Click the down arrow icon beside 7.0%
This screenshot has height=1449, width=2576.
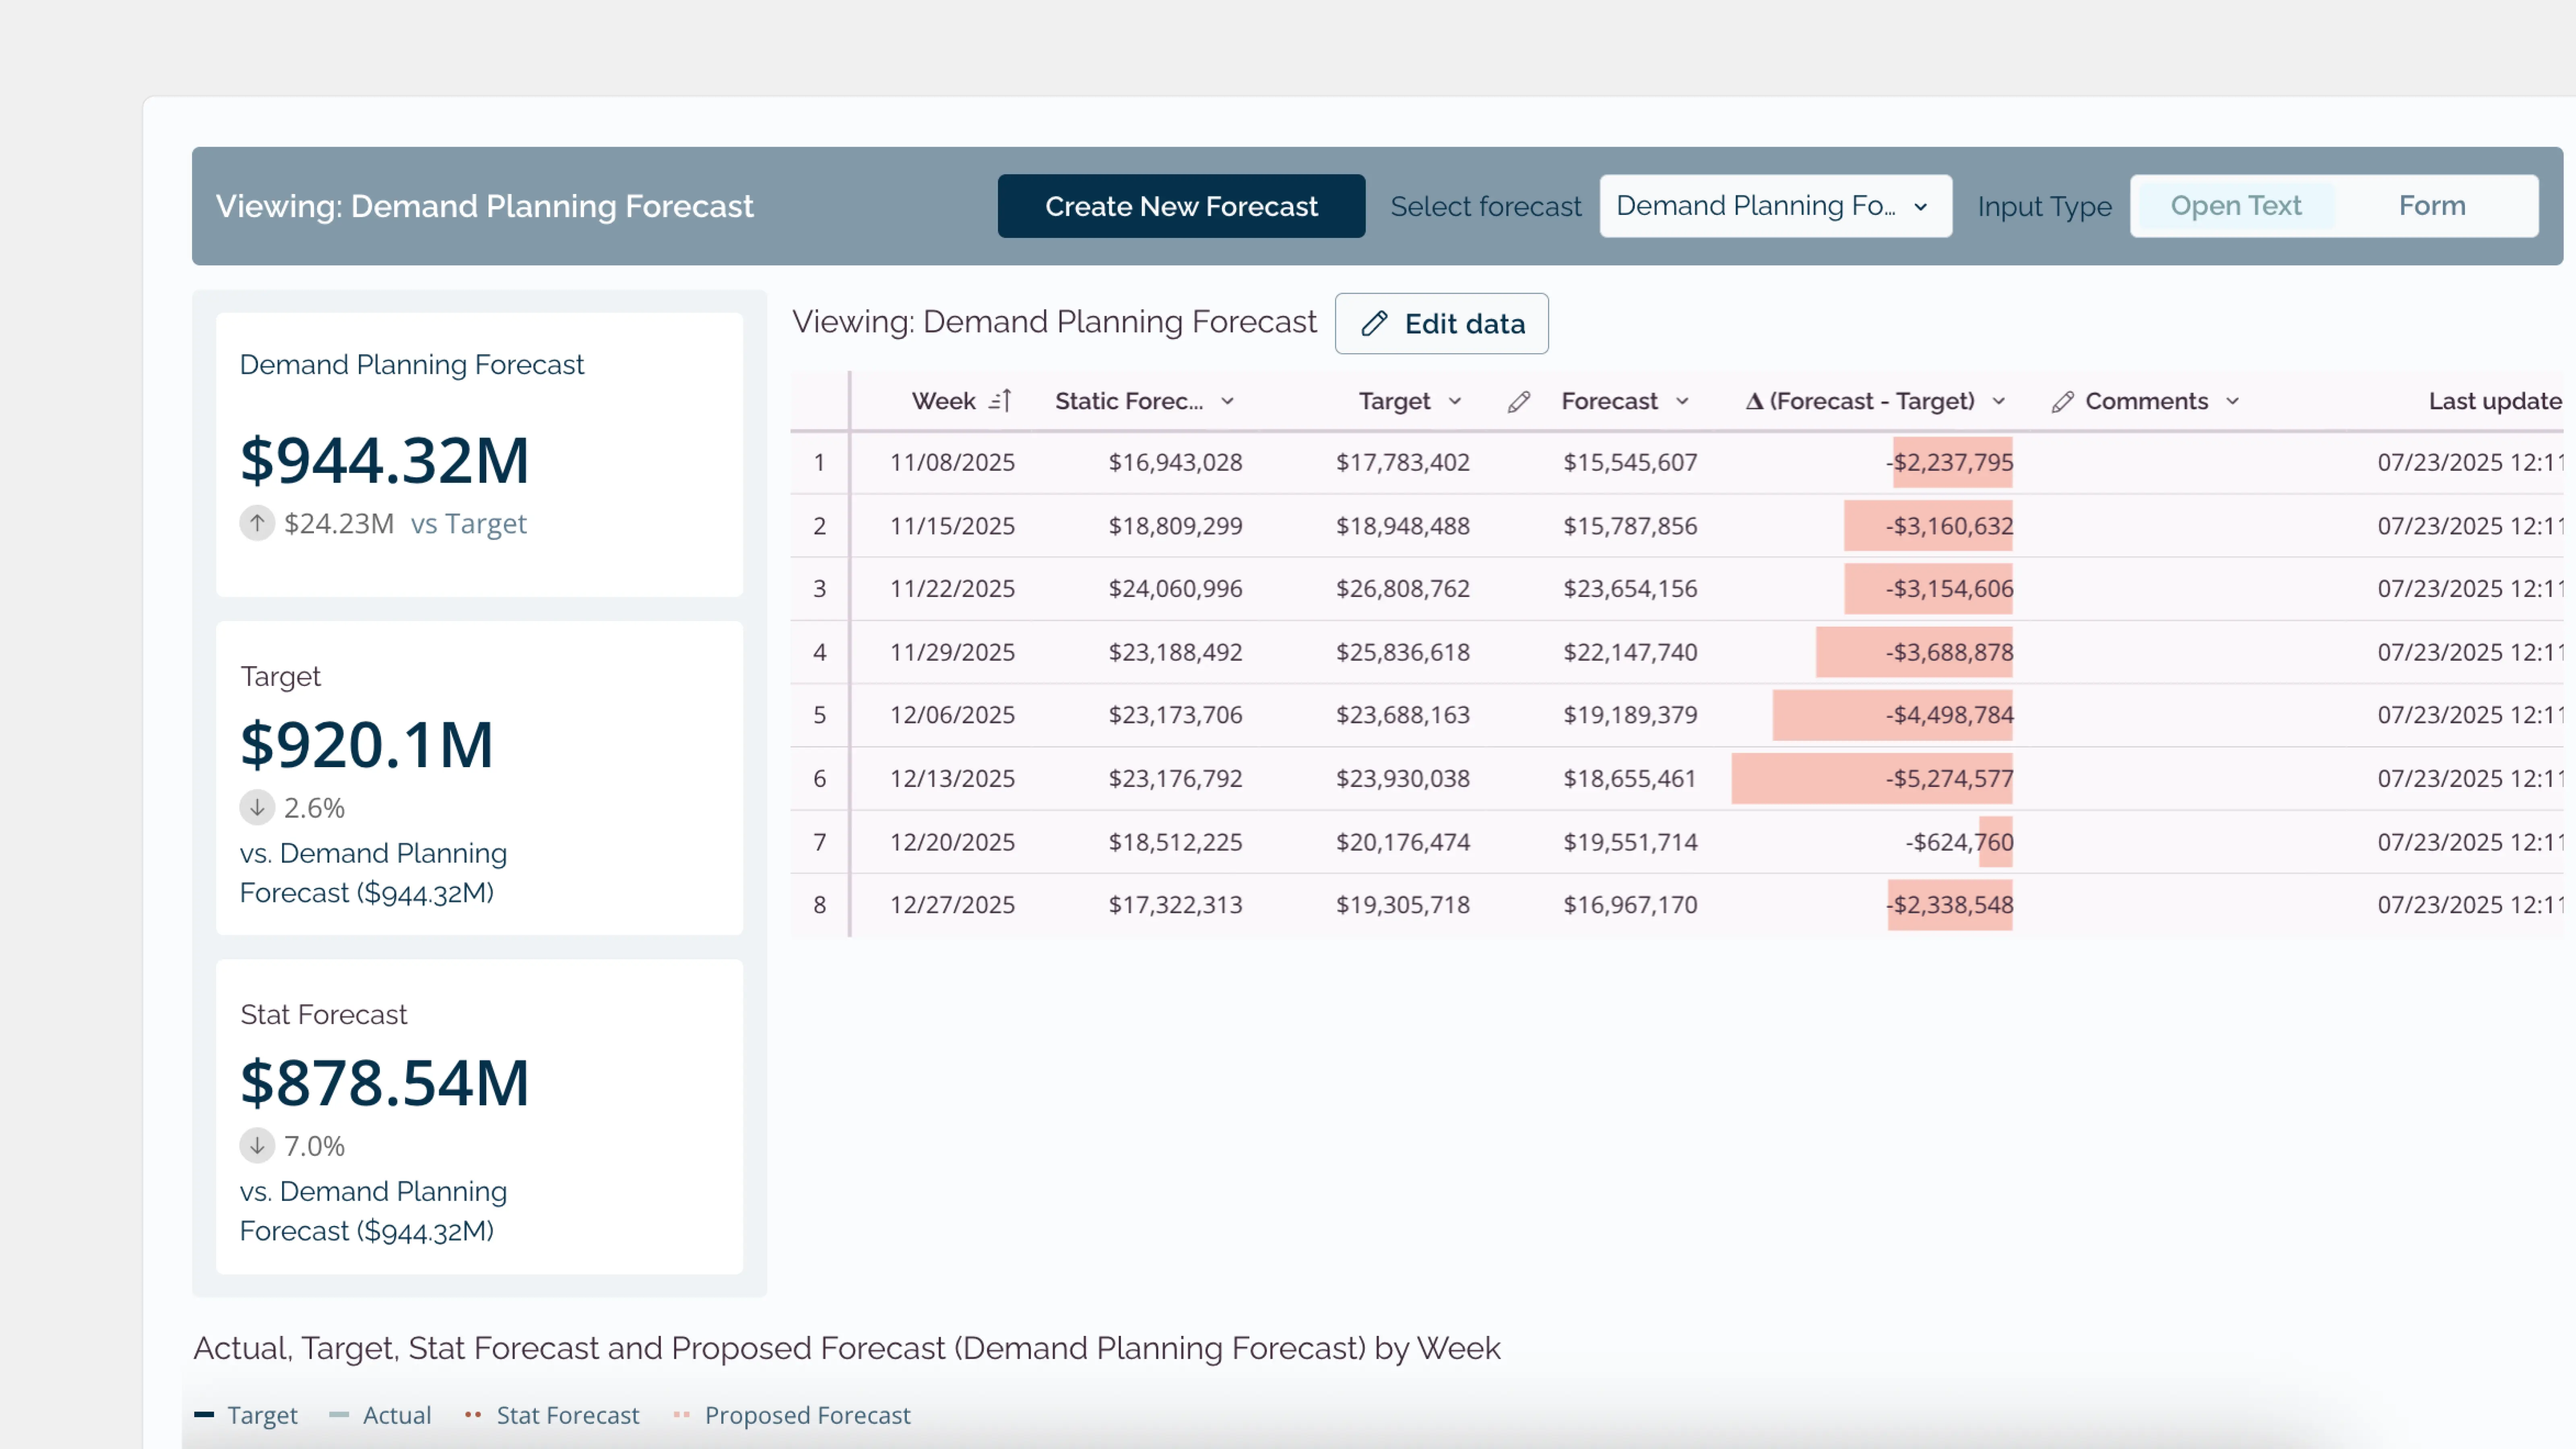tap(257, 1145)
